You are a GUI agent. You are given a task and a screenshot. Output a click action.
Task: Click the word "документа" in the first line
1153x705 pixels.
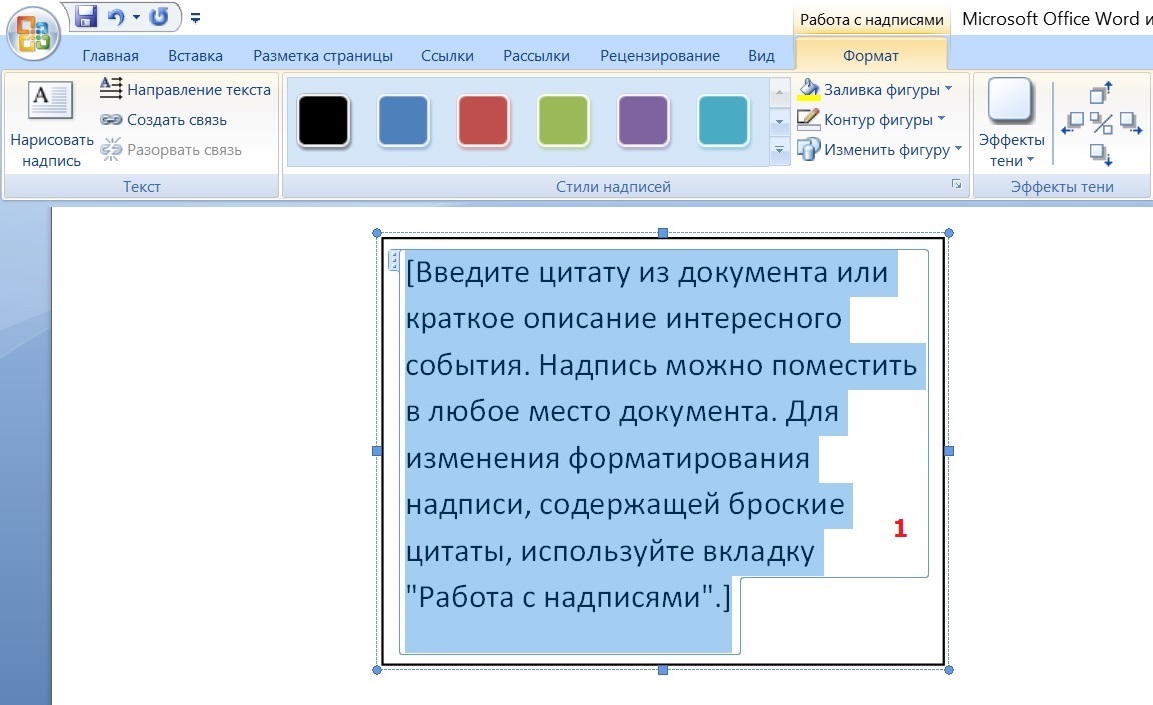pyautogui.click(x=752, y=273)
